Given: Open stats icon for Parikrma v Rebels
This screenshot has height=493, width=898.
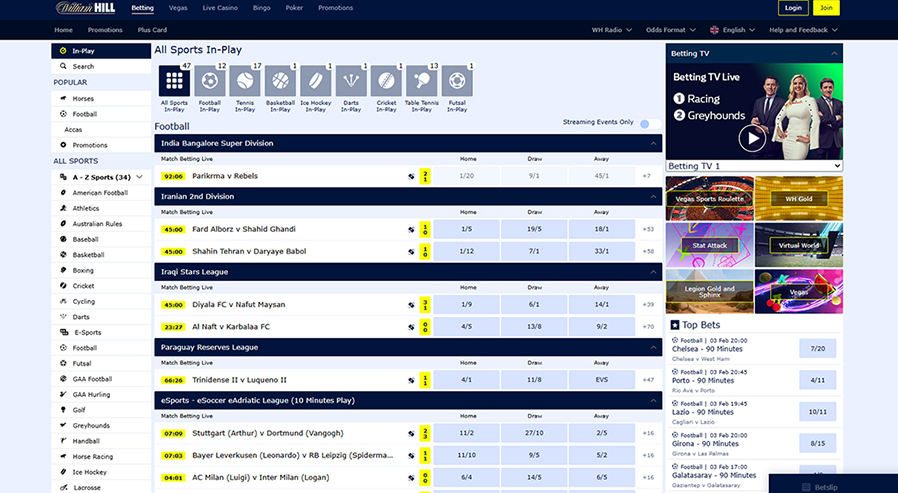Looking at the screenshot, I should (x=411, y=176).
